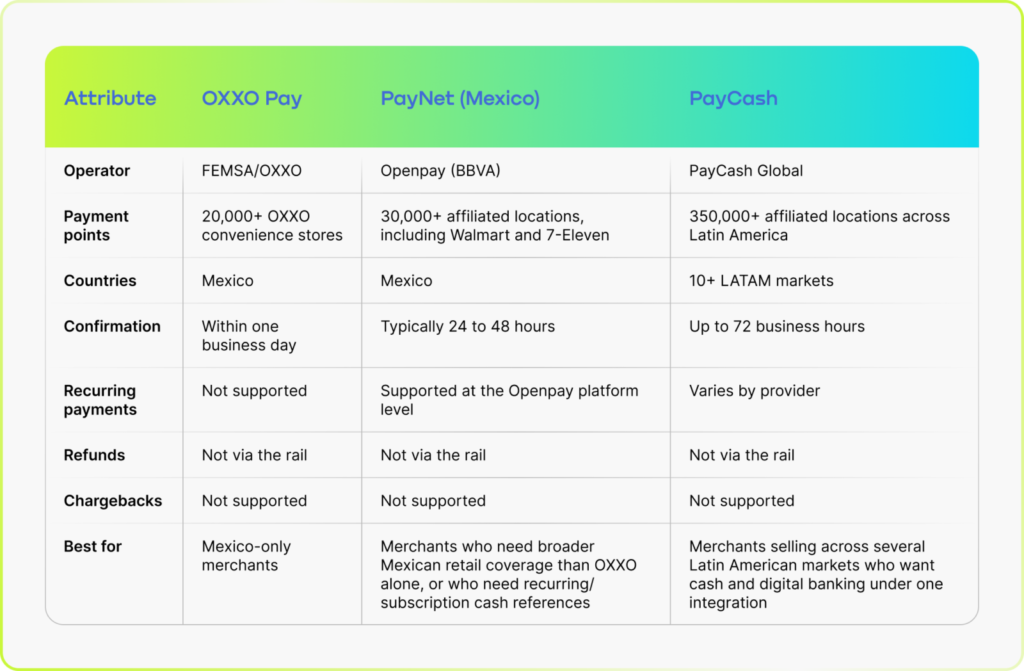
Task: Select the Recurring payments row label
Action: 100,400
